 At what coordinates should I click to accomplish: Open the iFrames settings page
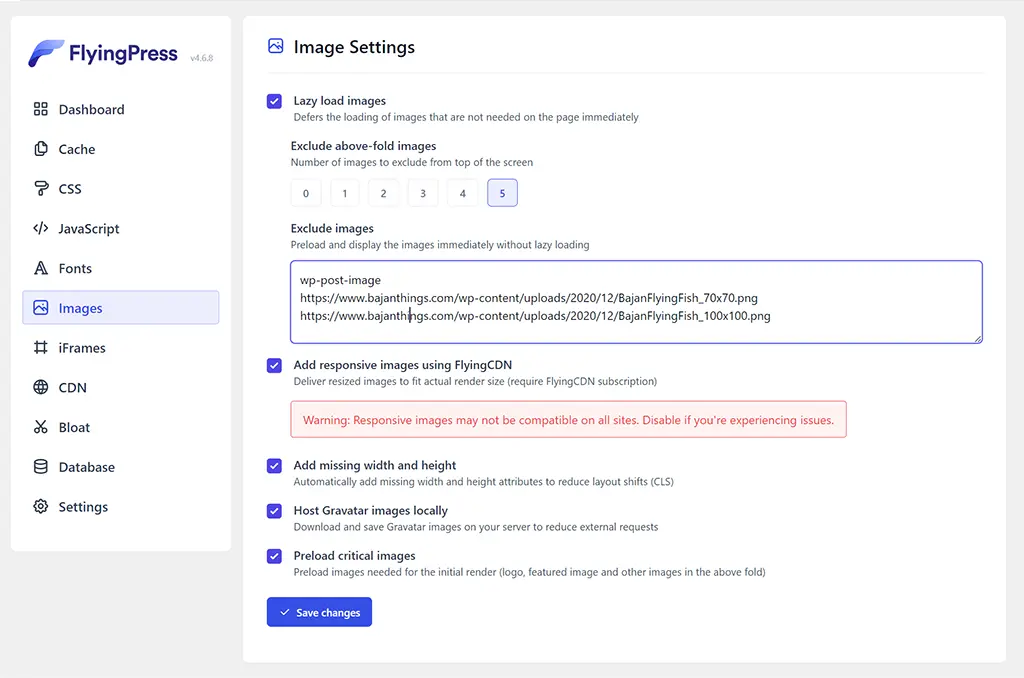point(121,347)
